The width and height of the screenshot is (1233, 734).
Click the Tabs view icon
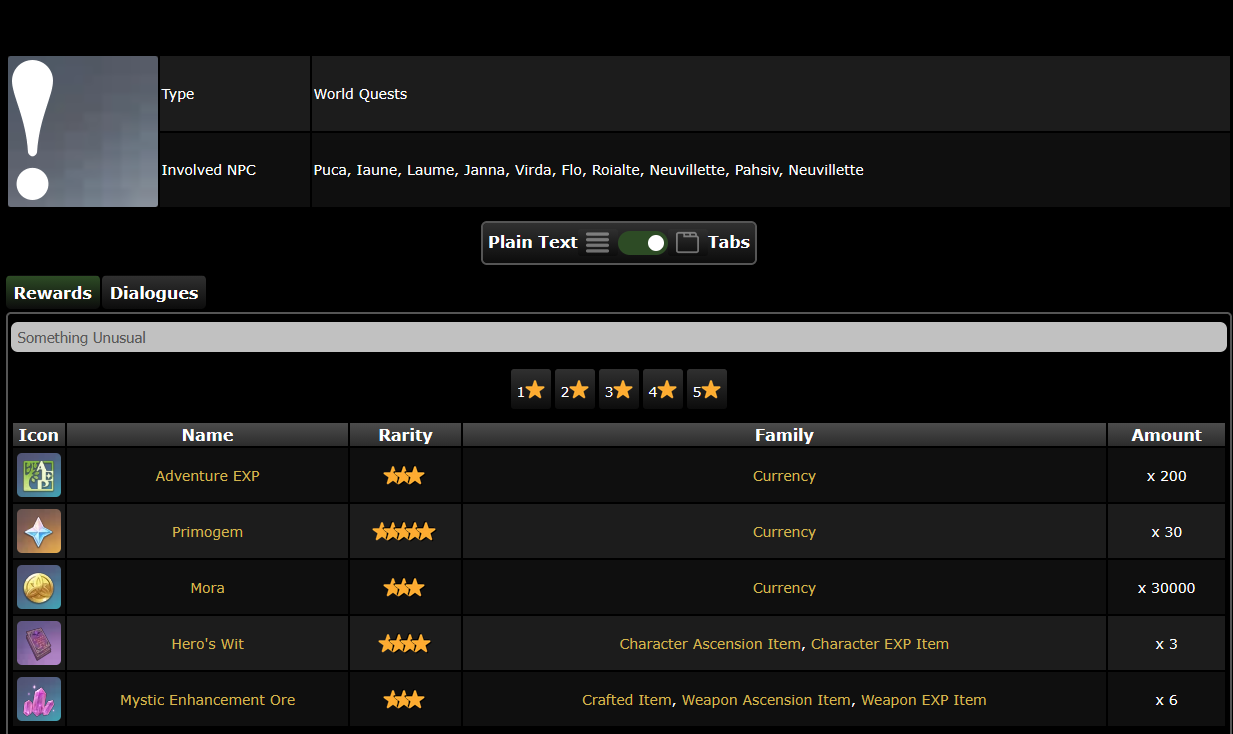687,243
